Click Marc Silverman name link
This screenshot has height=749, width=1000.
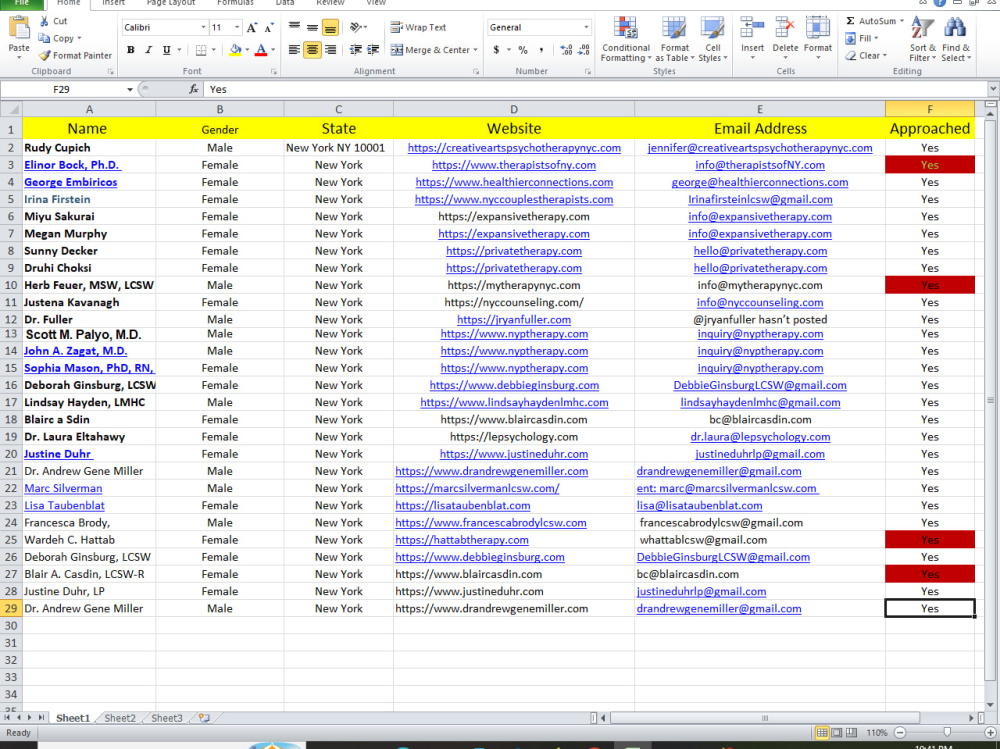63,489
